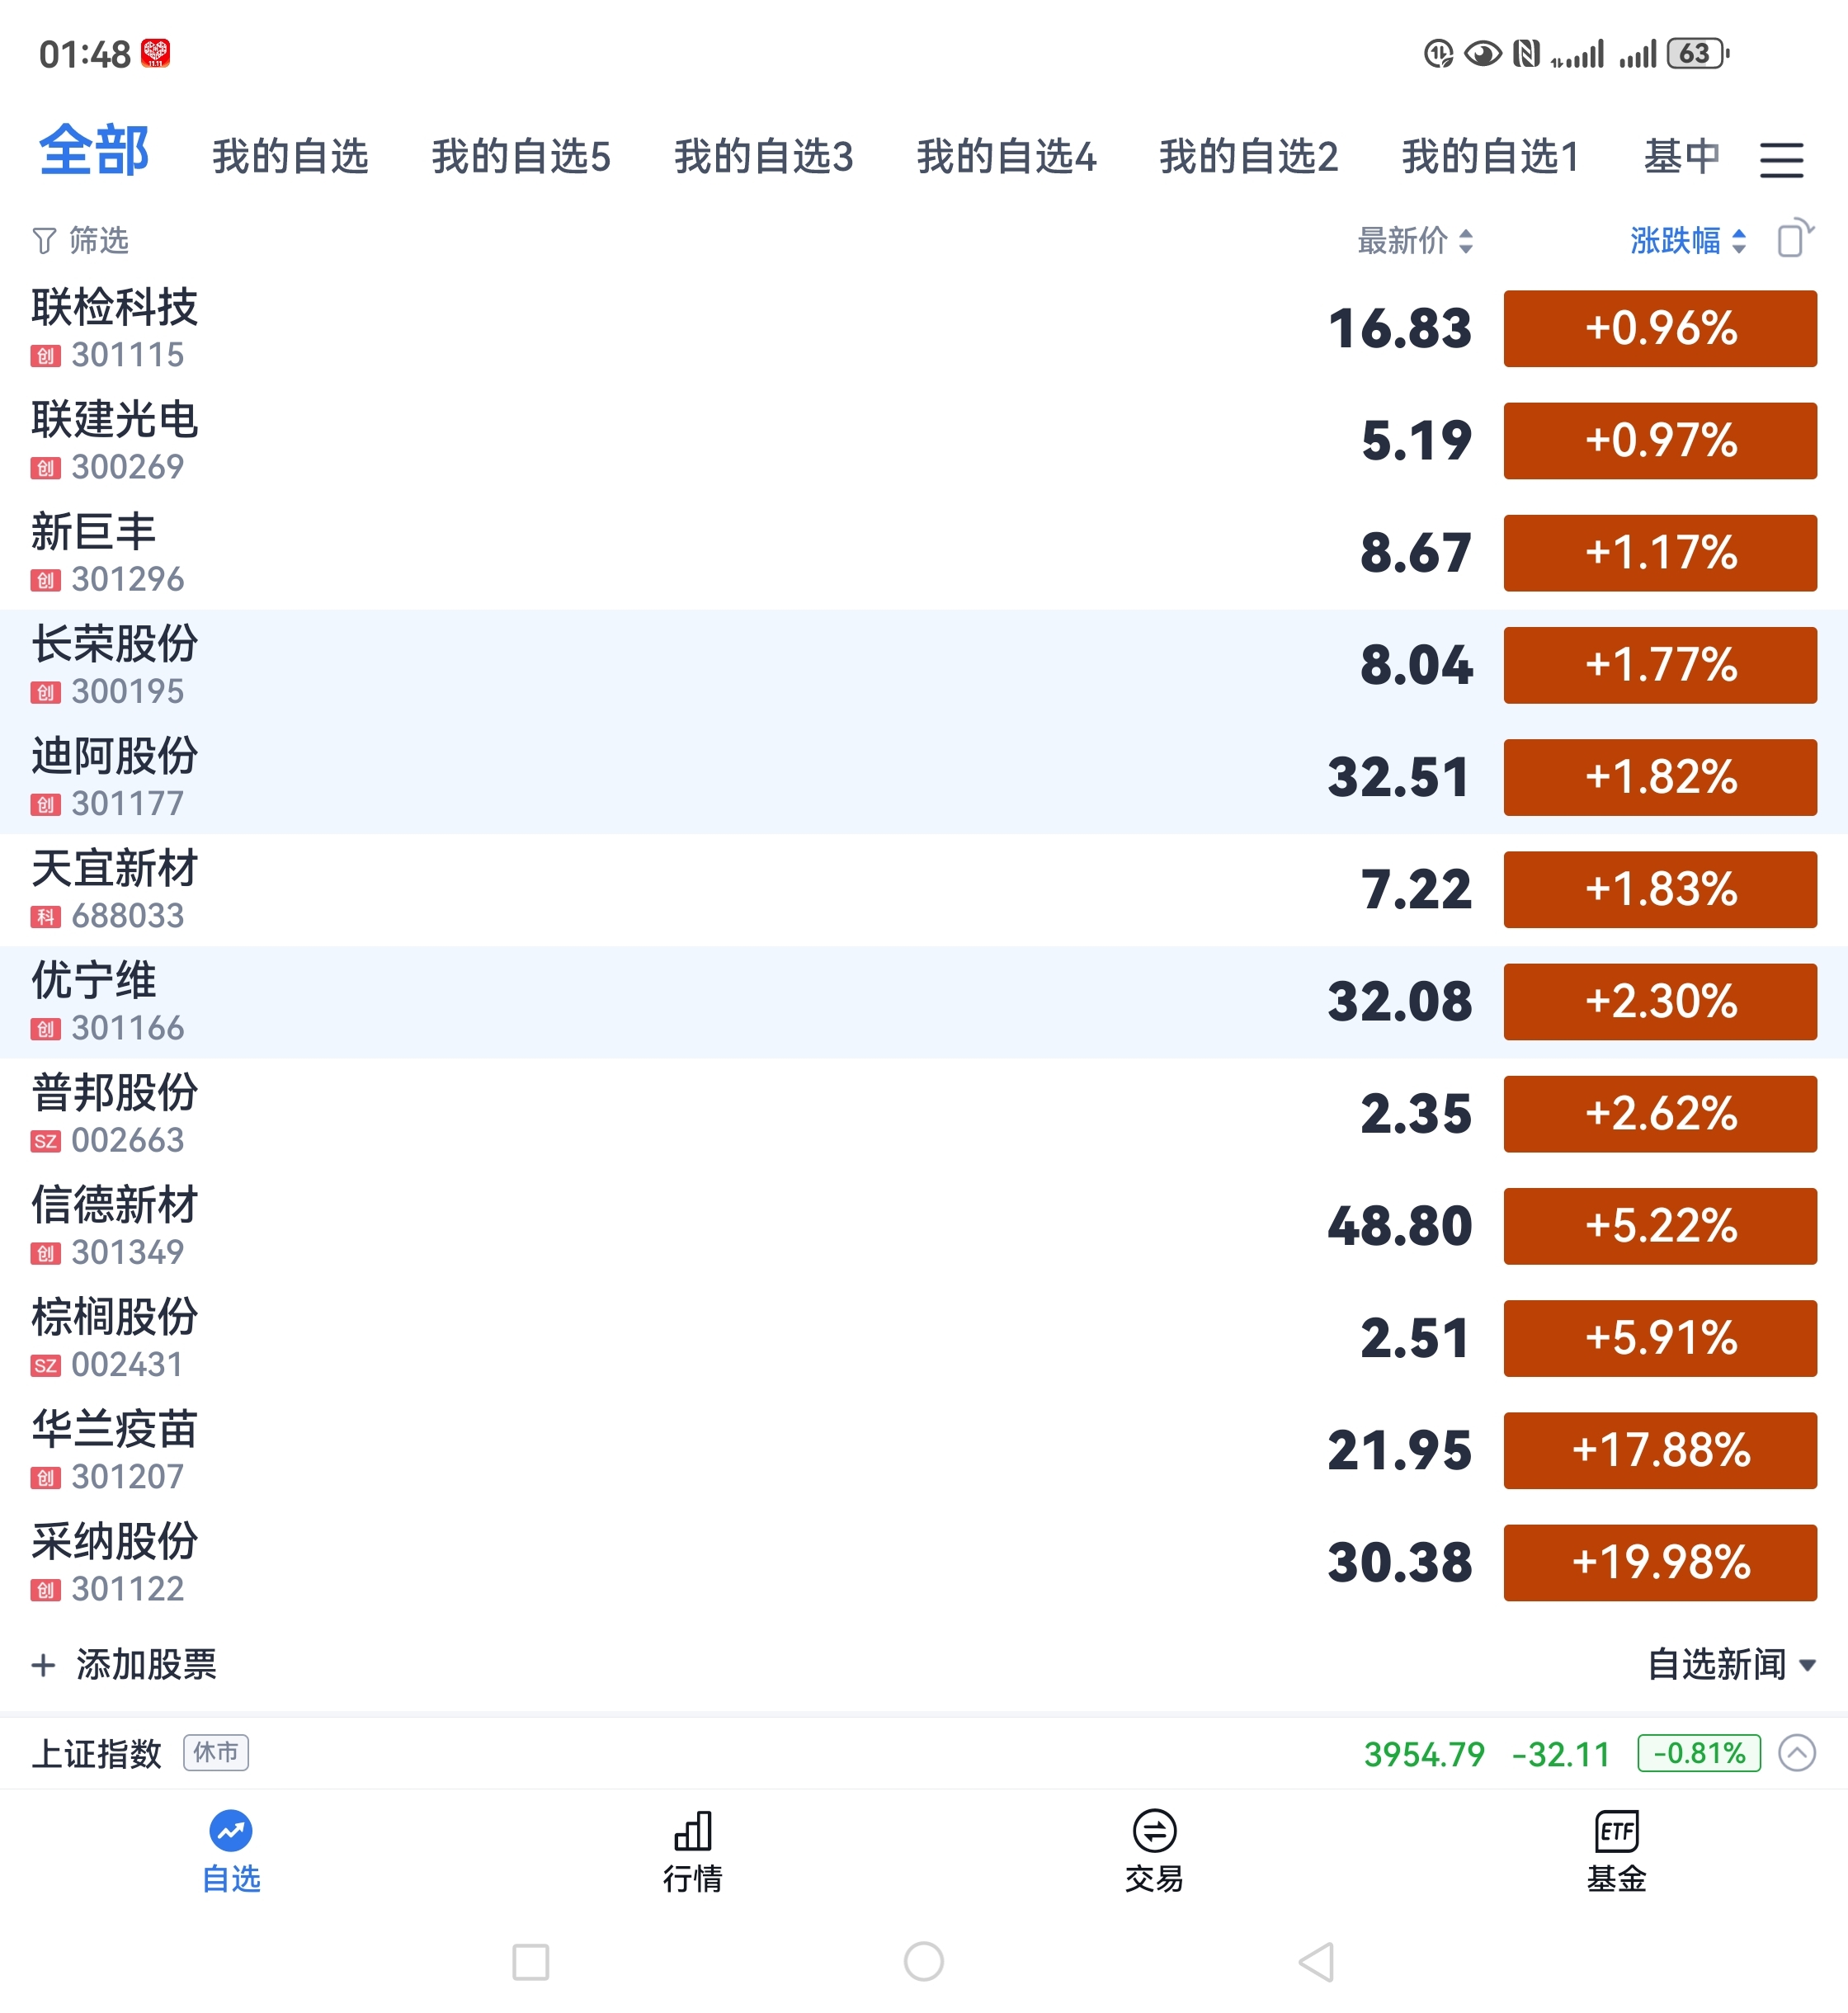Tap the rotate-screen layout icon
Viewport: 1848px width, 2013px height.
(x=1794, y=239)
